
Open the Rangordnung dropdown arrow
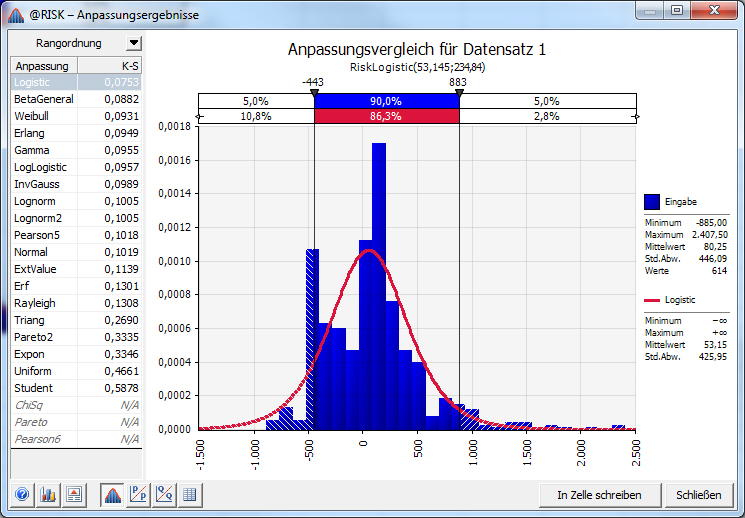134,43
